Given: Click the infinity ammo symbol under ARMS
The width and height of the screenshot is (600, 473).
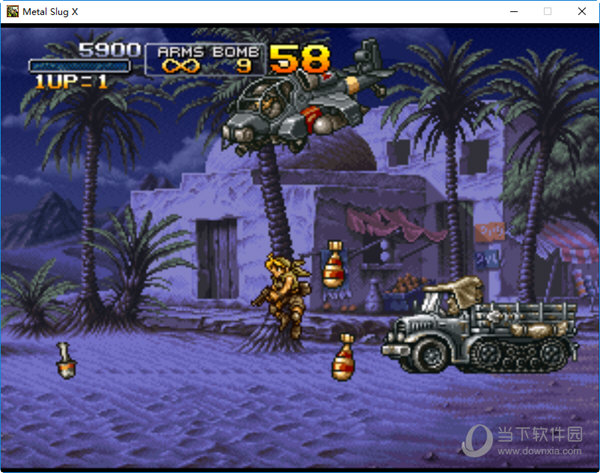Looking at the screenshot, I should point(181,66).
